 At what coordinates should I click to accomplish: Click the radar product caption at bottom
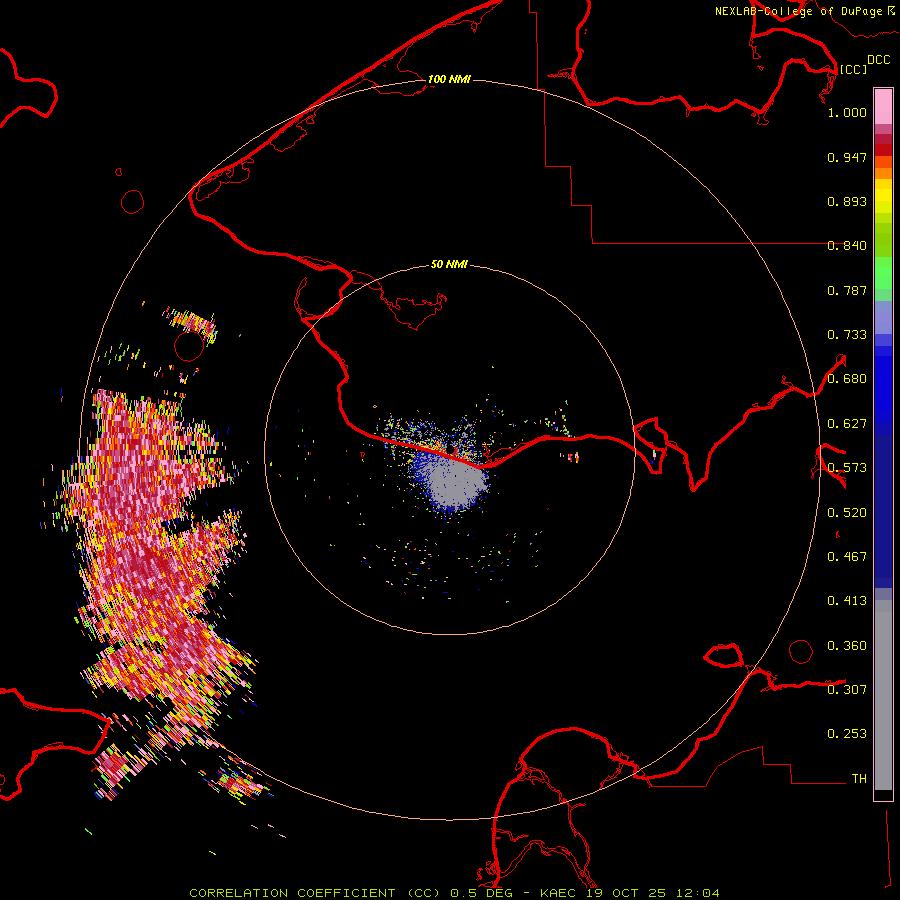tap(454, 893)
